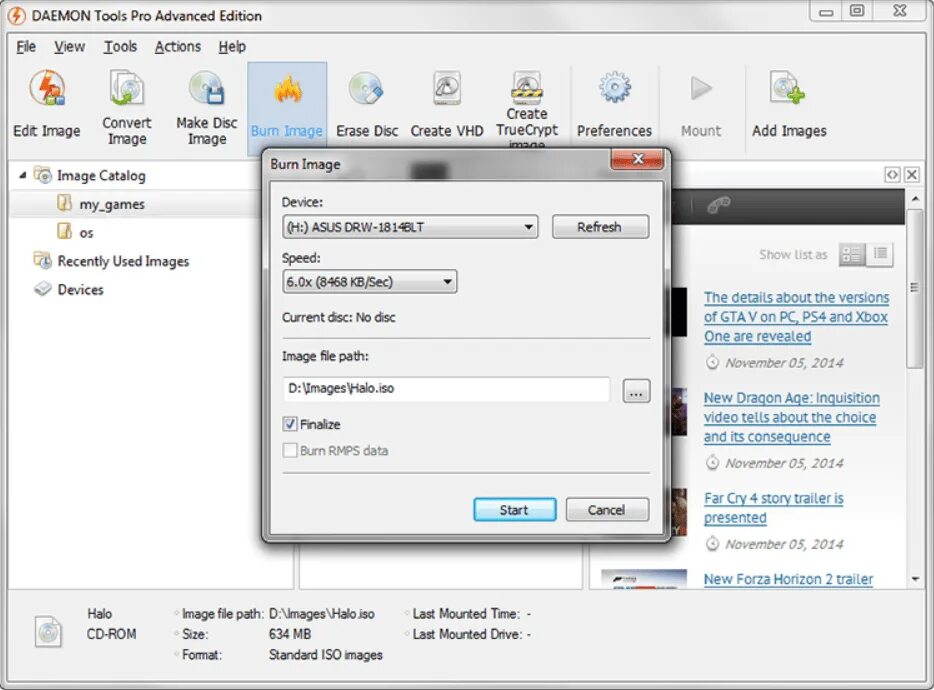Screen dimensions: 934x690
Task: Click the Standard ISO images format text
Action: [x=326, y=655]
